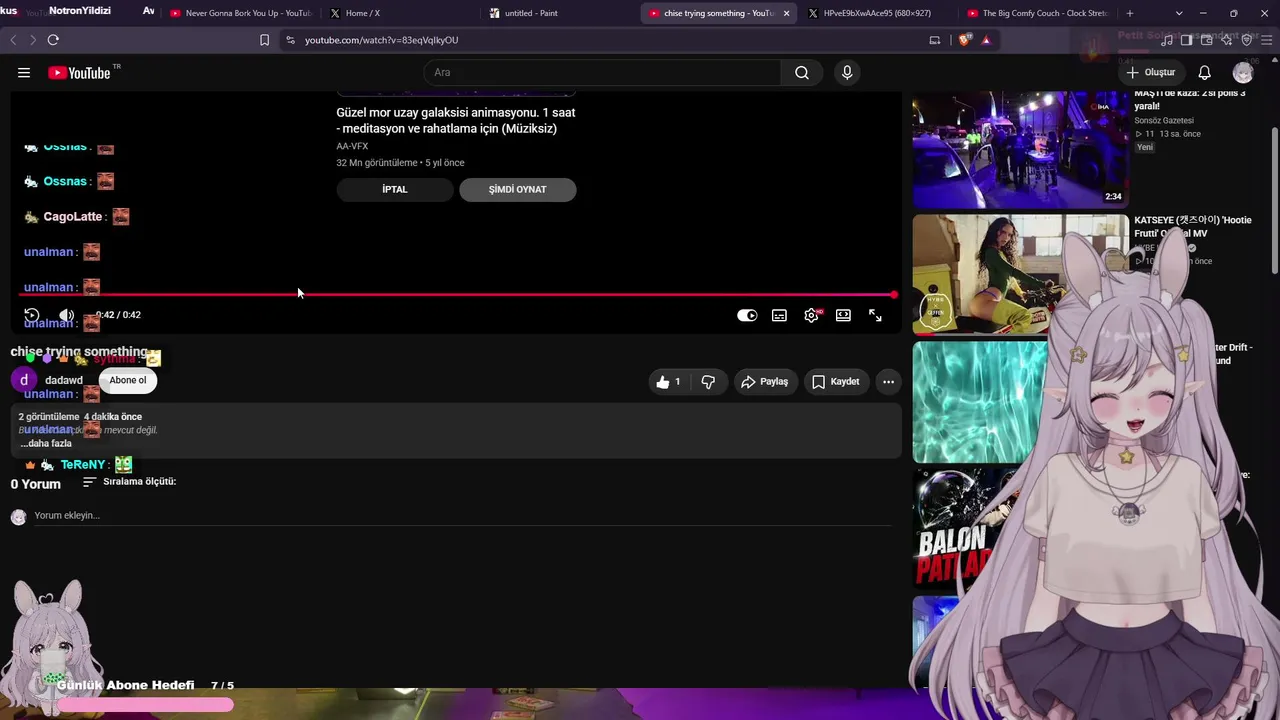
Task: Bookmark this page icon
Action: tap(264, 40)
